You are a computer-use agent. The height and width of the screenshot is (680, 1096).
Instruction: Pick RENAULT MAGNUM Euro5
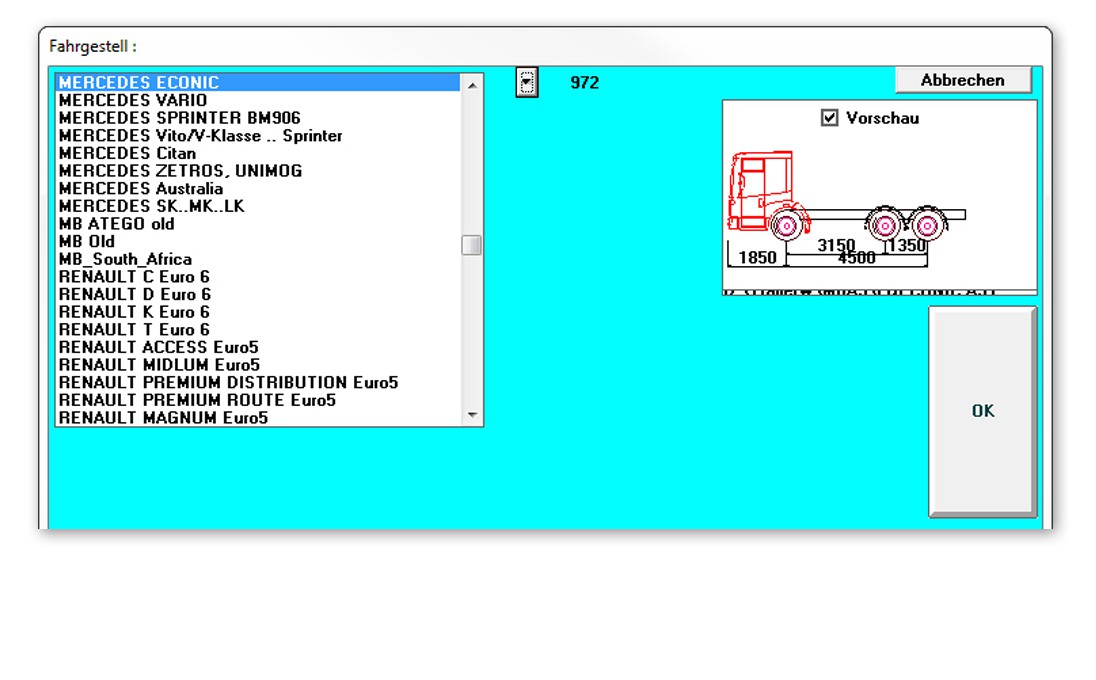coord(258,418)
